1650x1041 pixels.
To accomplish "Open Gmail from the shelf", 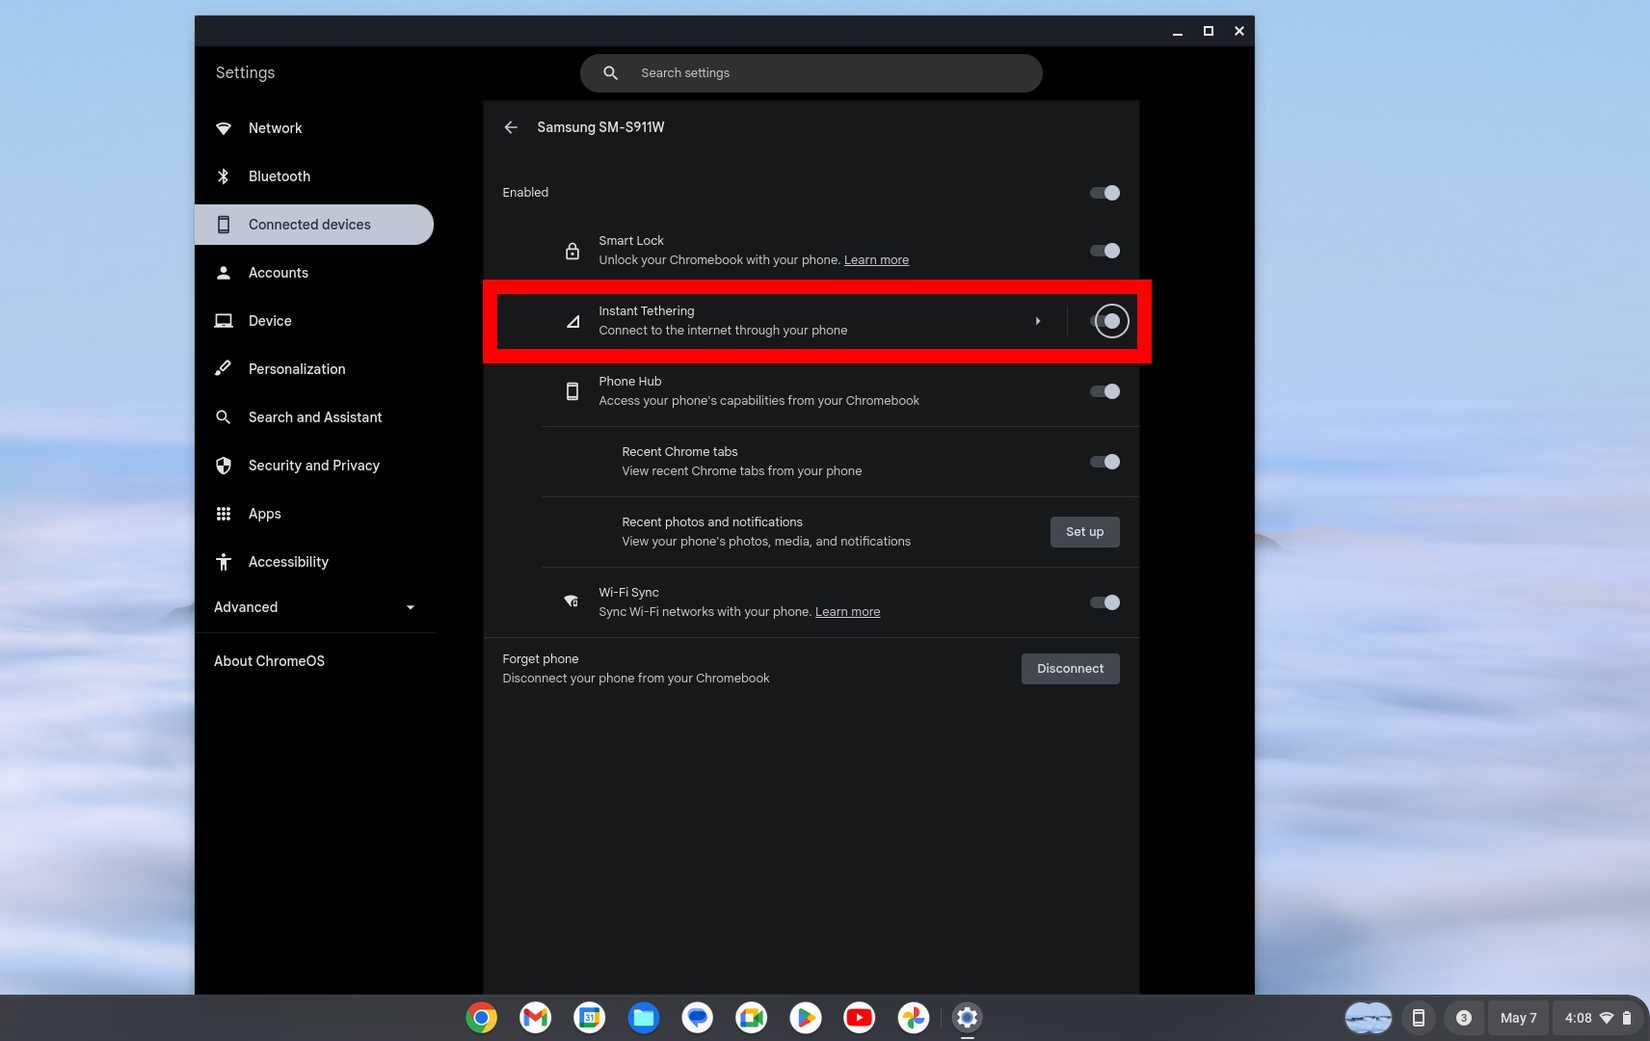I will pyautogui.click(x=535, y=1017).
